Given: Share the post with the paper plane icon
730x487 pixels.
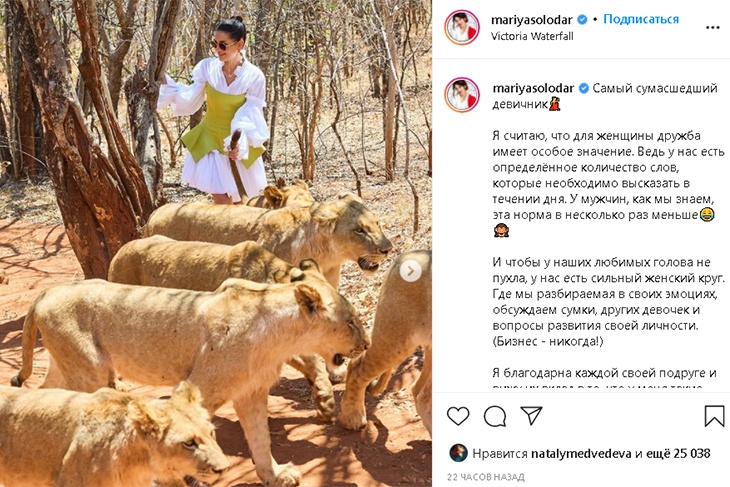Looking at the screenshot, I should (531, 415).
